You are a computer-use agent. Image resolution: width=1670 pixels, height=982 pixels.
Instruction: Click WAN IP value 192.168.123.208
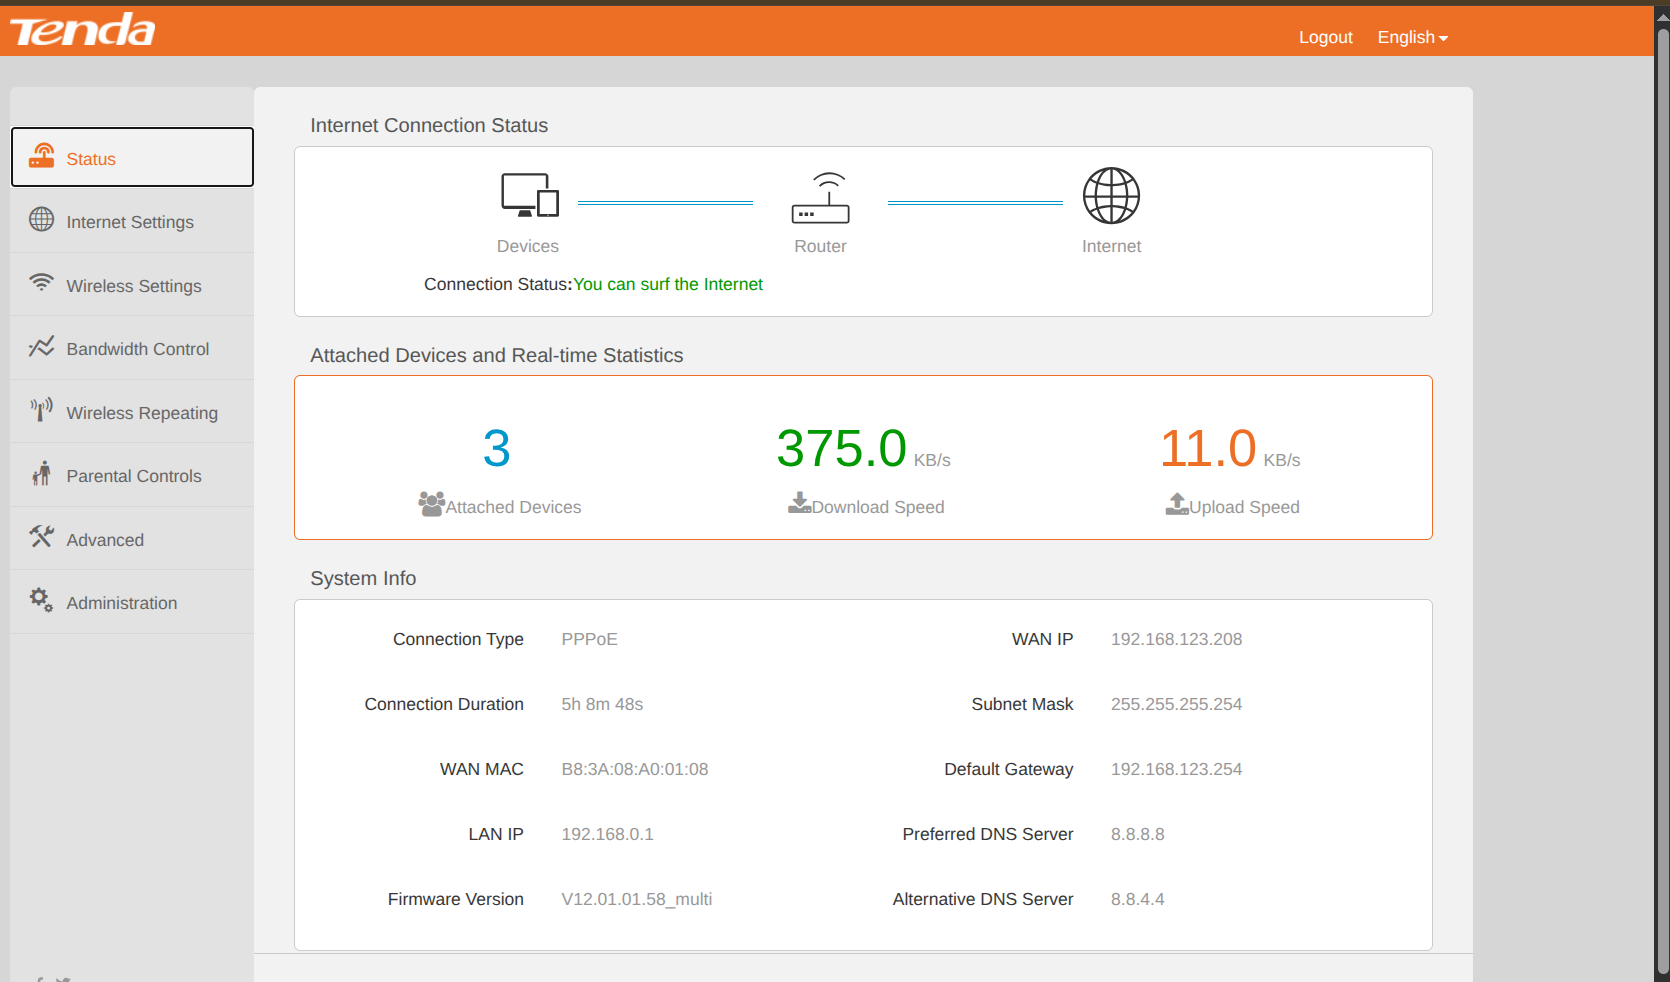(1176, 639)
